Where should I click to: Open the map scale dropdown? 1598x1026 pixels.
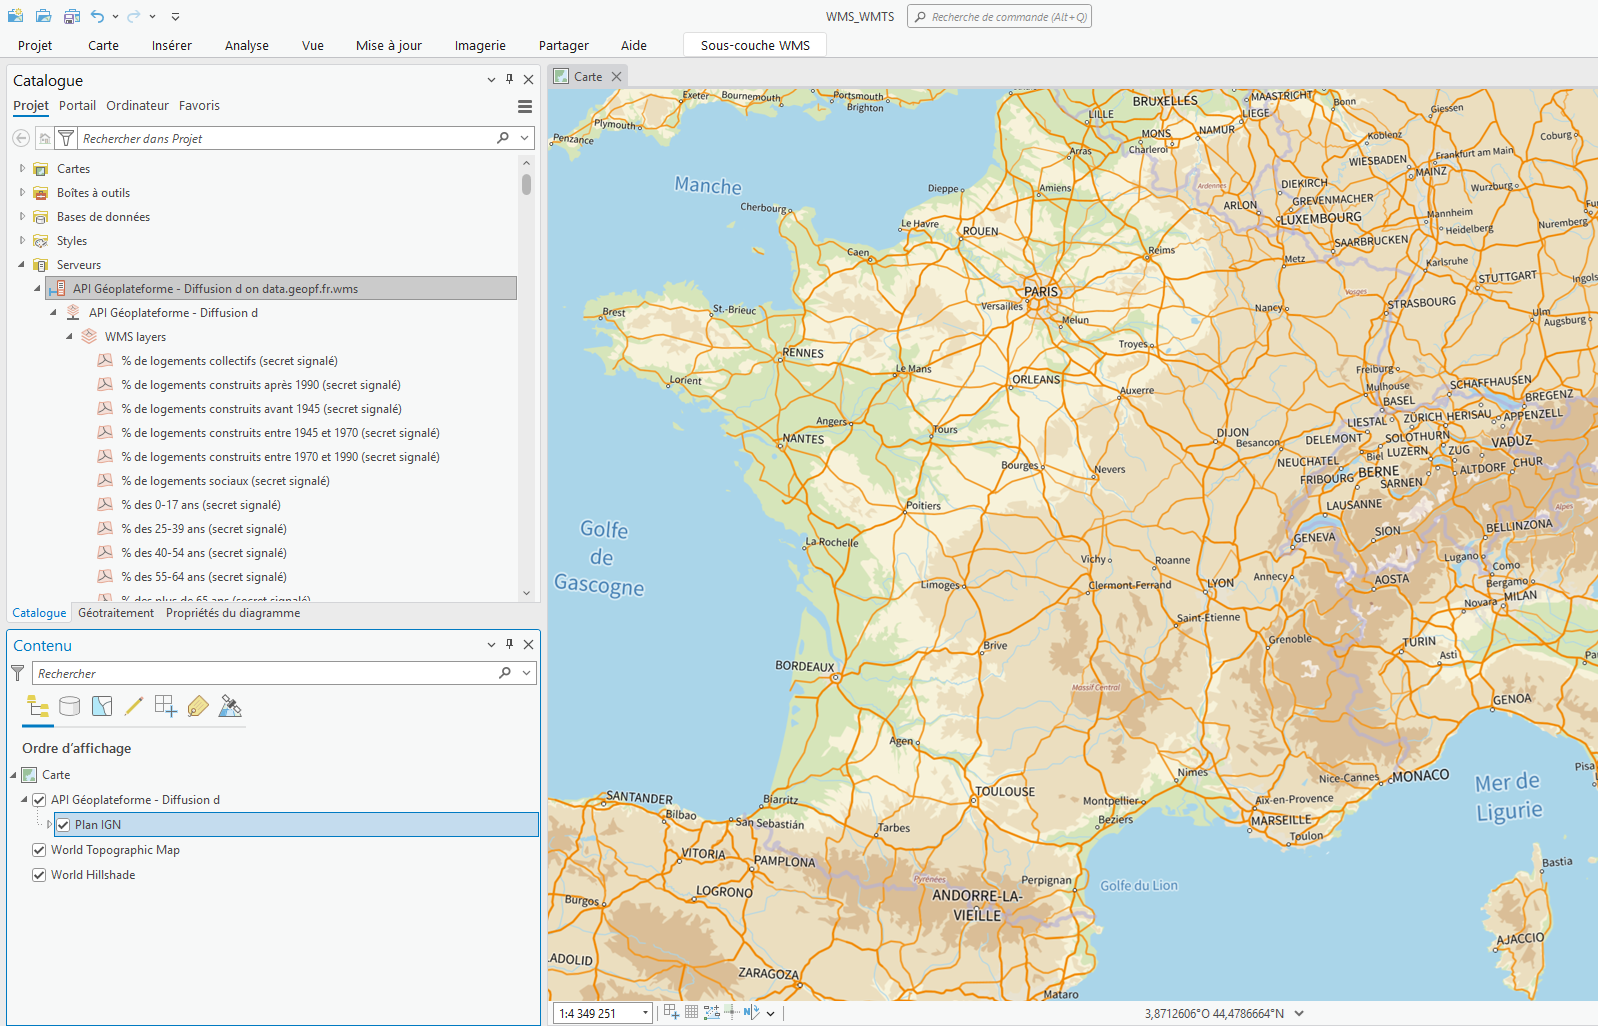point(645,1013)
